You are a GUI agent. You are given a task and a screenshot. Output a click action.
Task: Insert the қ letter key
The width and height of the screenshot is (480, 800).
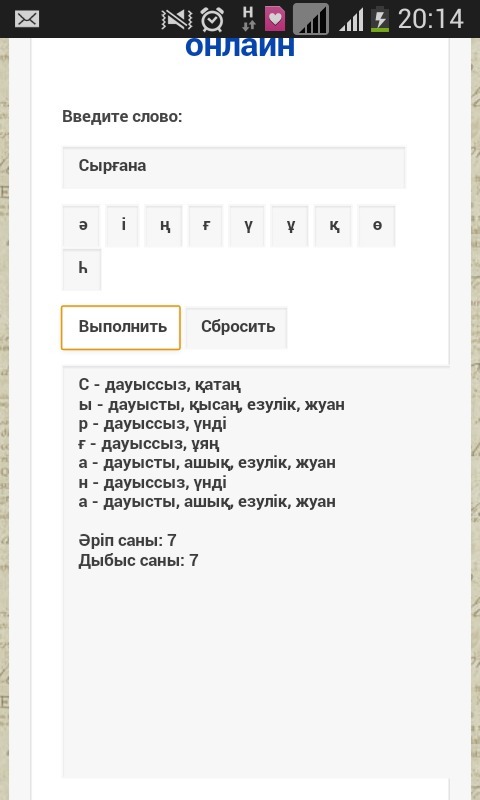[x=333, y=226]
